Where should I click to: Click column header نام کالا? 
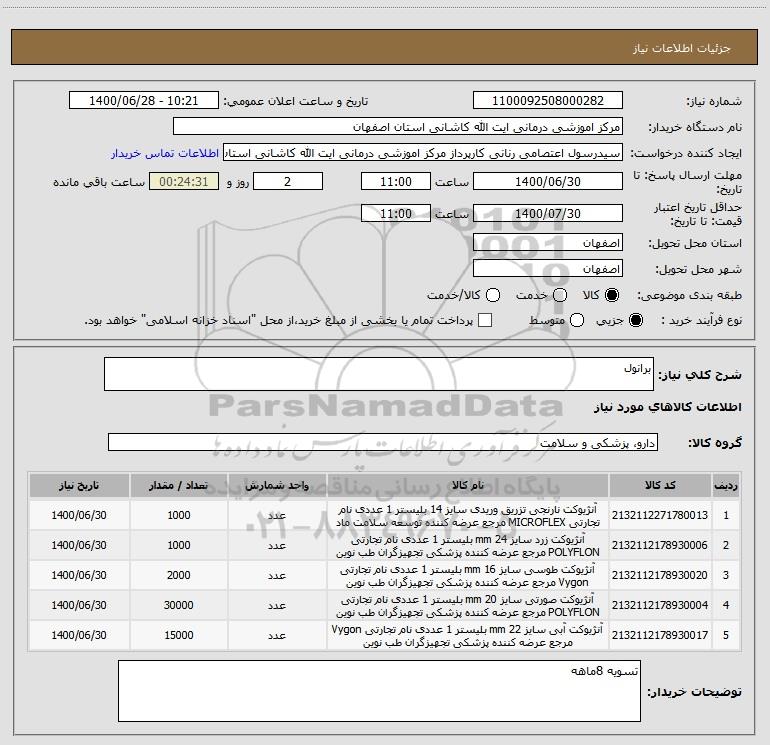(x=468, y=485)
